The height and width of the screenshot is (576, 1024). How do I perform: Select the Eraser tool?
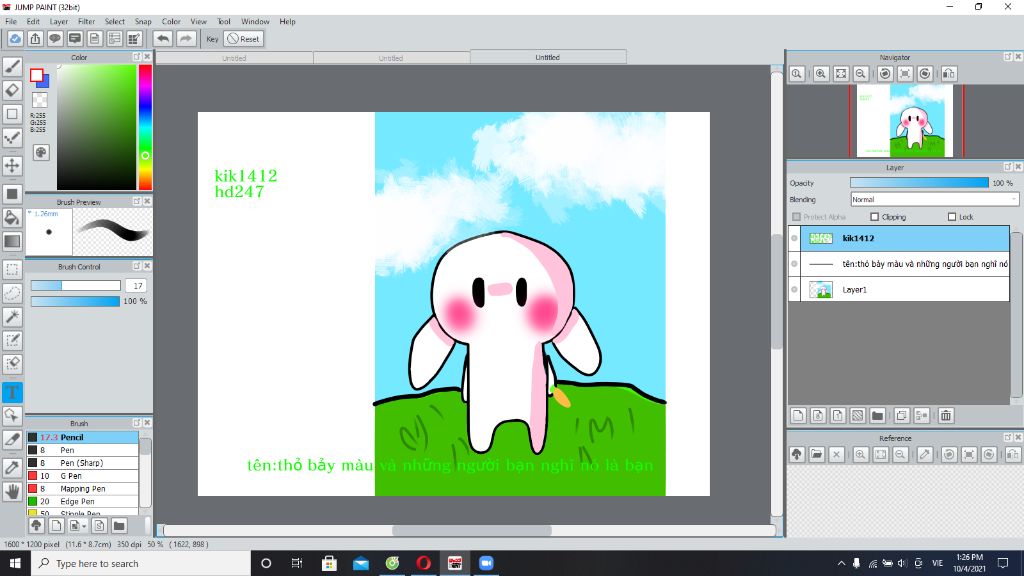[x=12, y=90]
